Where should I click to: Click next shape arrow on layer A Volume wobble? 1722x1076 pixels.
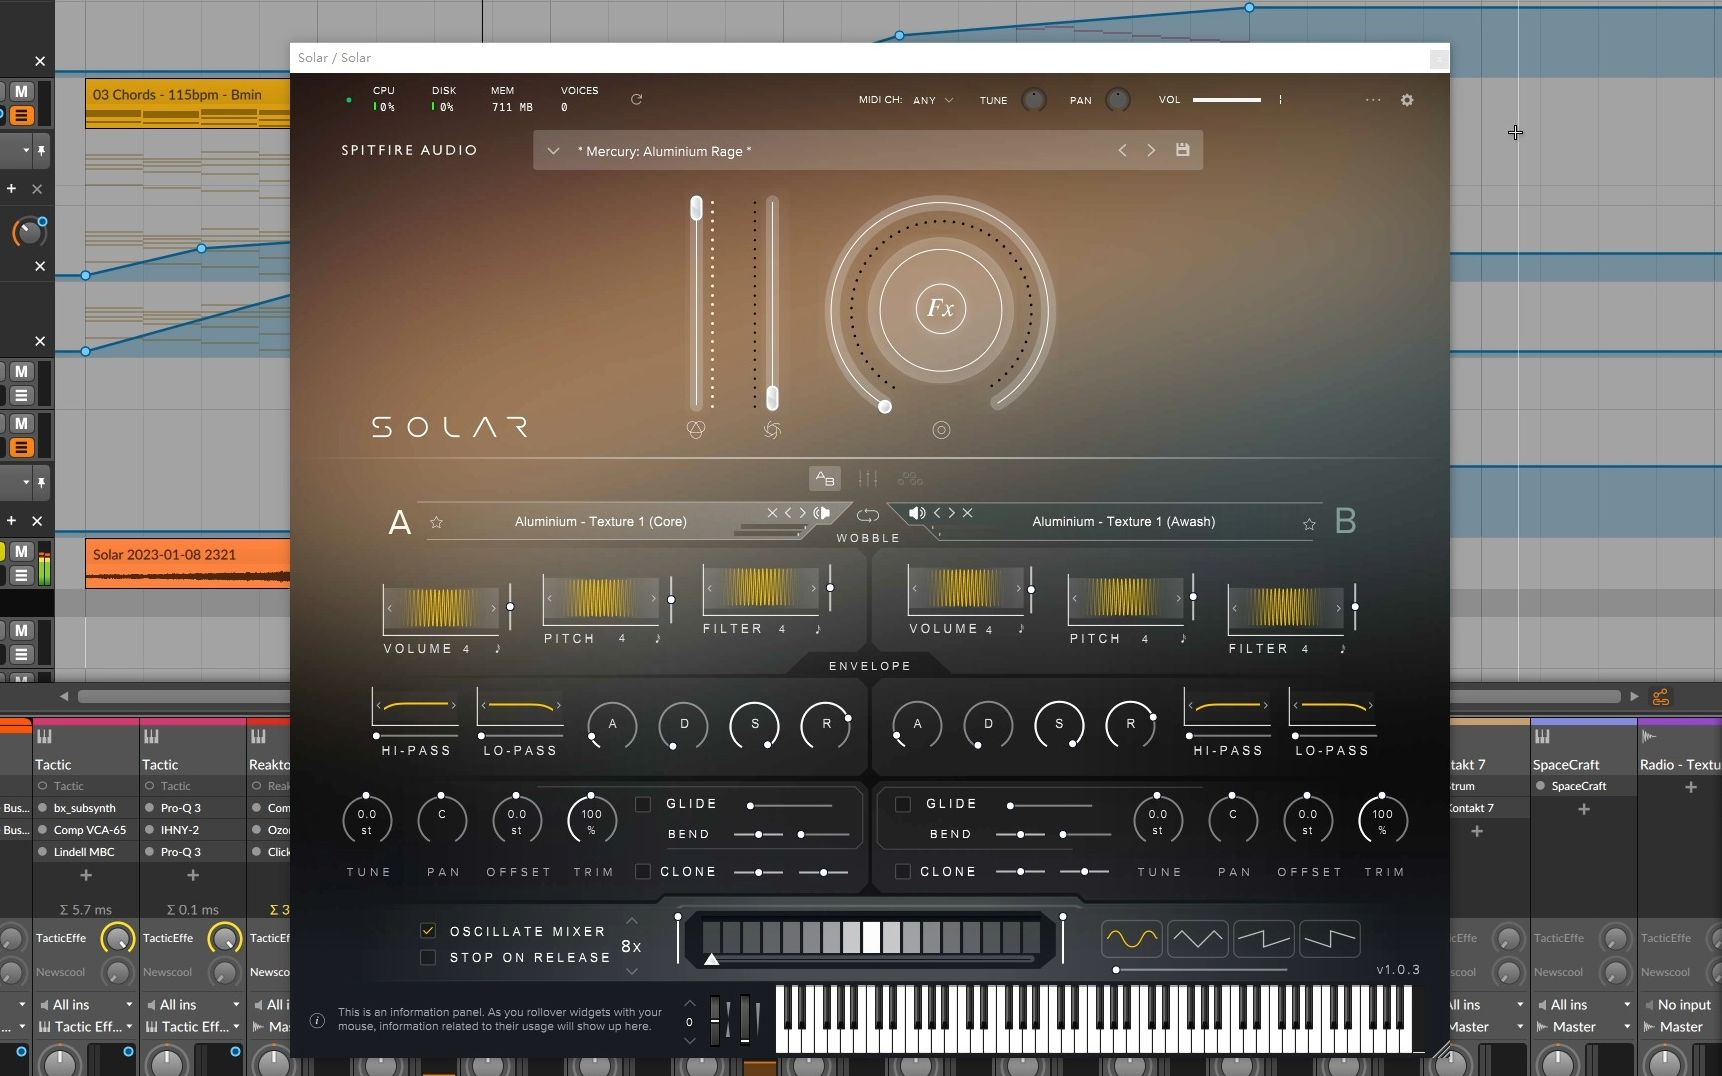493,608
